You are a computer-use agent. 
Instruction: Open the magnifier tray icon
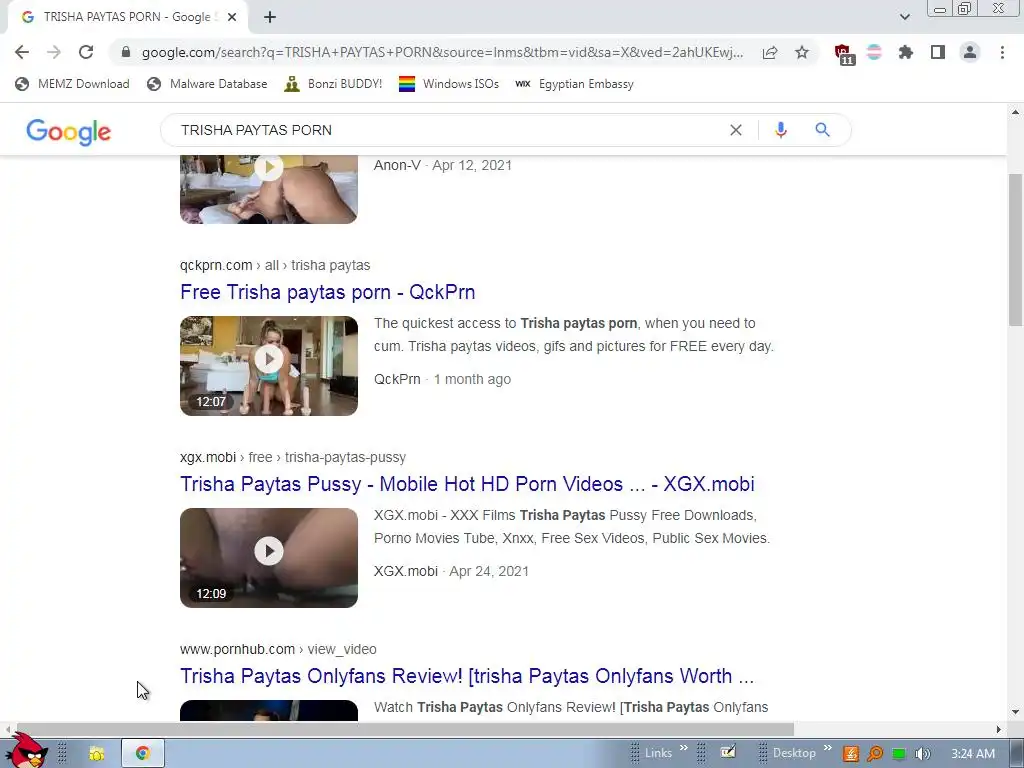(x=874, y=754)
